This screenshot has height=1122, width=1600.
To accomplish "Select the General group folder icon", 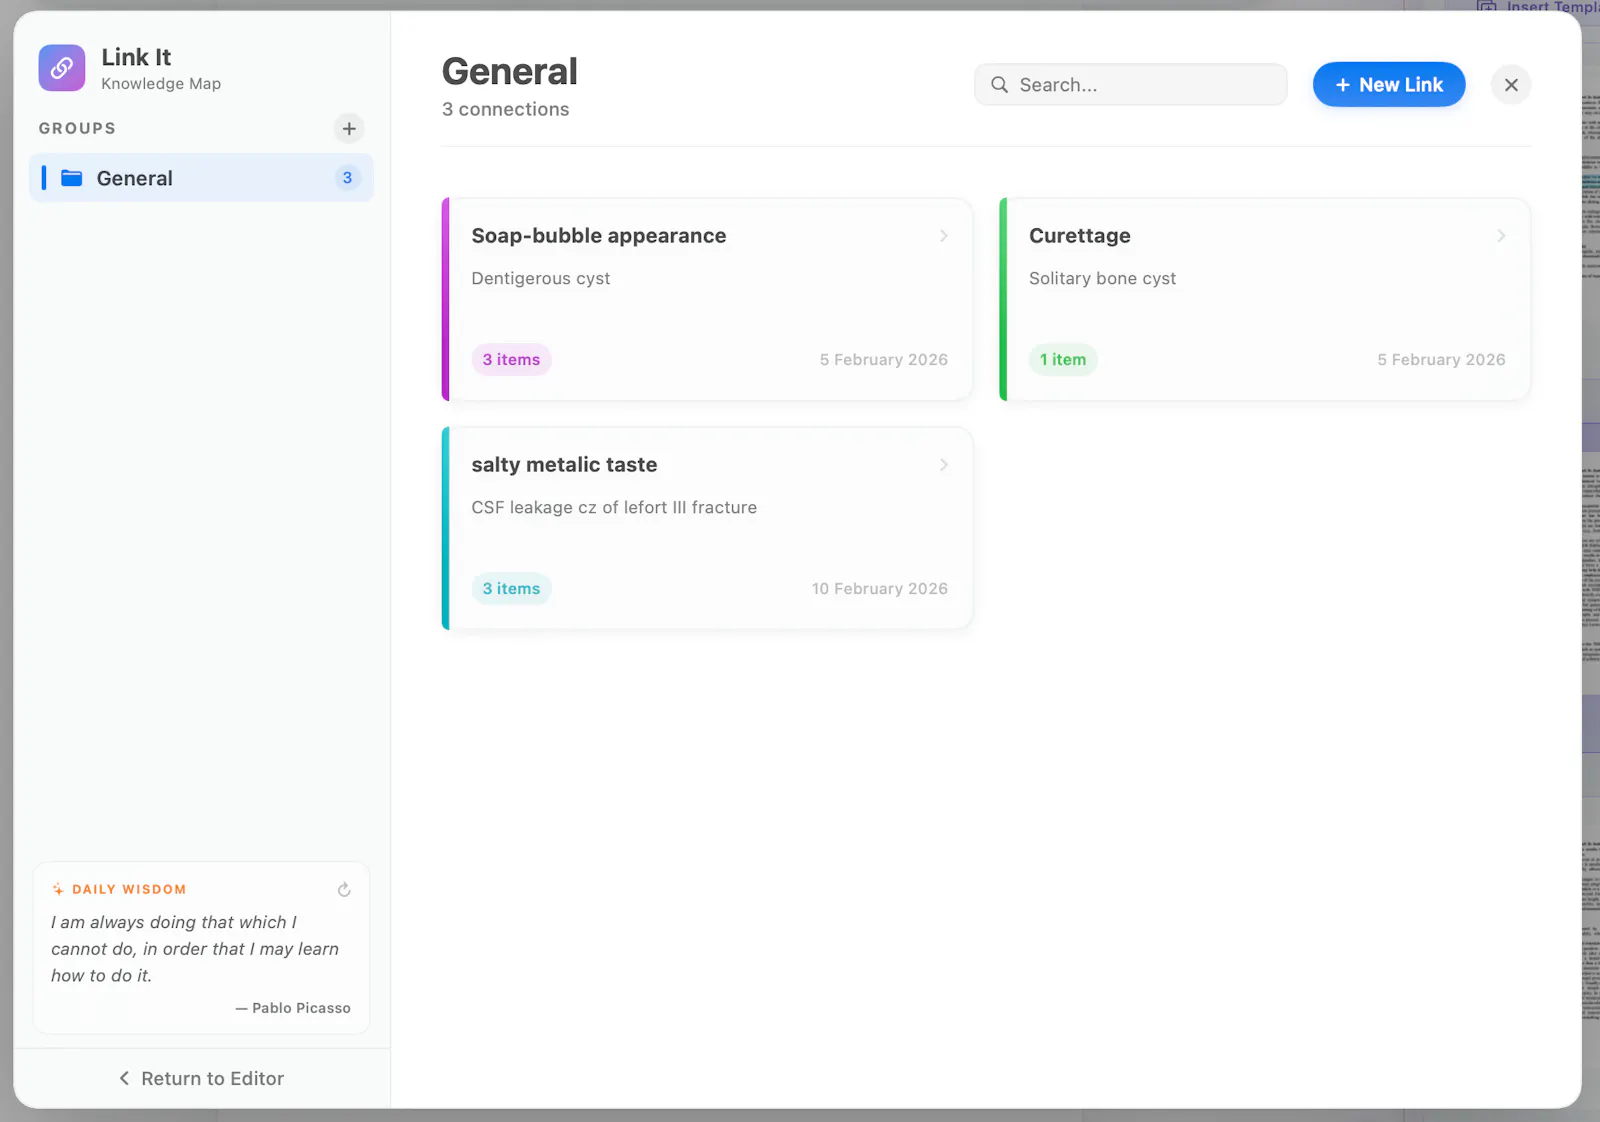I will [x=72, y=178].
